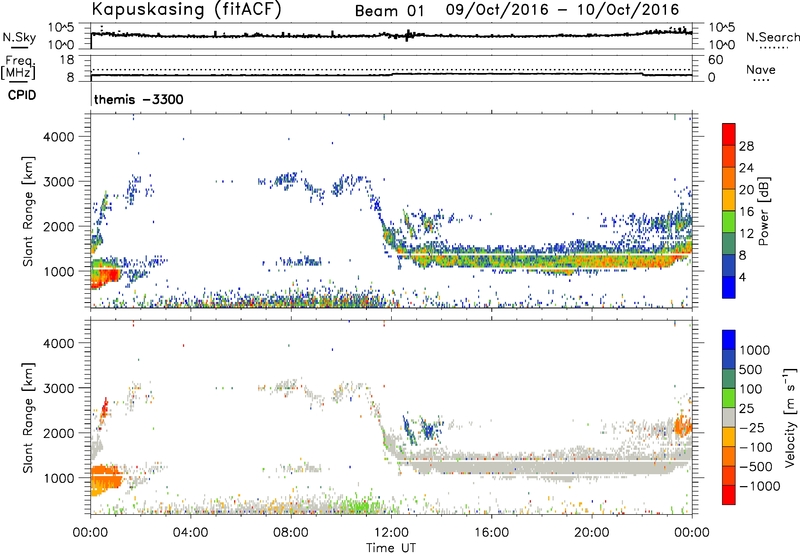Click the "2000" tick of the velocity panel
This screenshot has height=554, width=800.
tap(59, 433)
